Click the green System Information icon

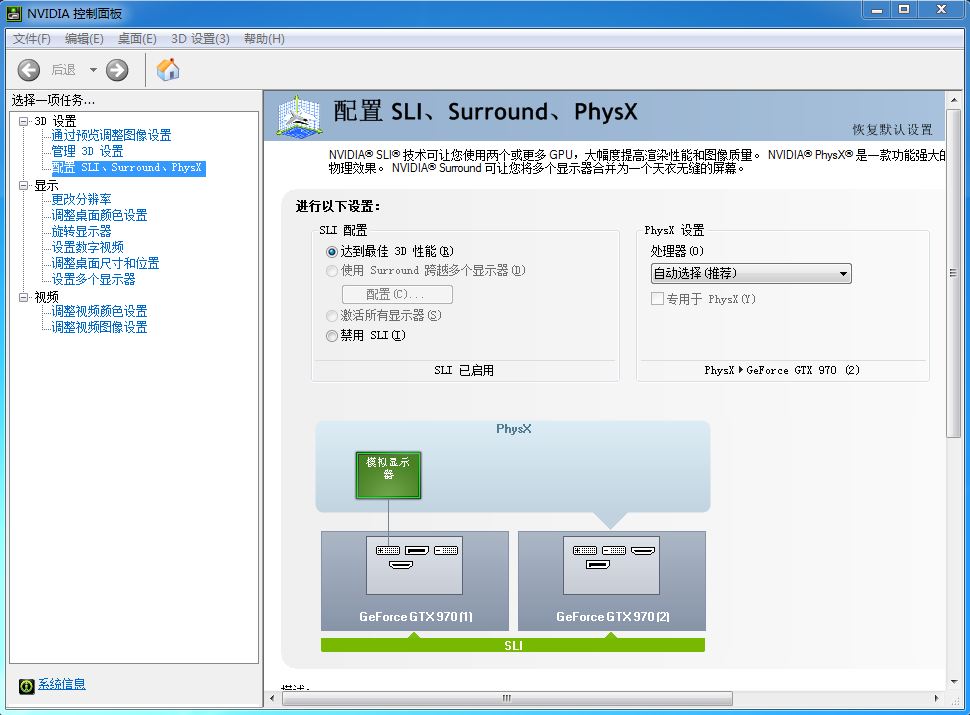click(27, 685)
